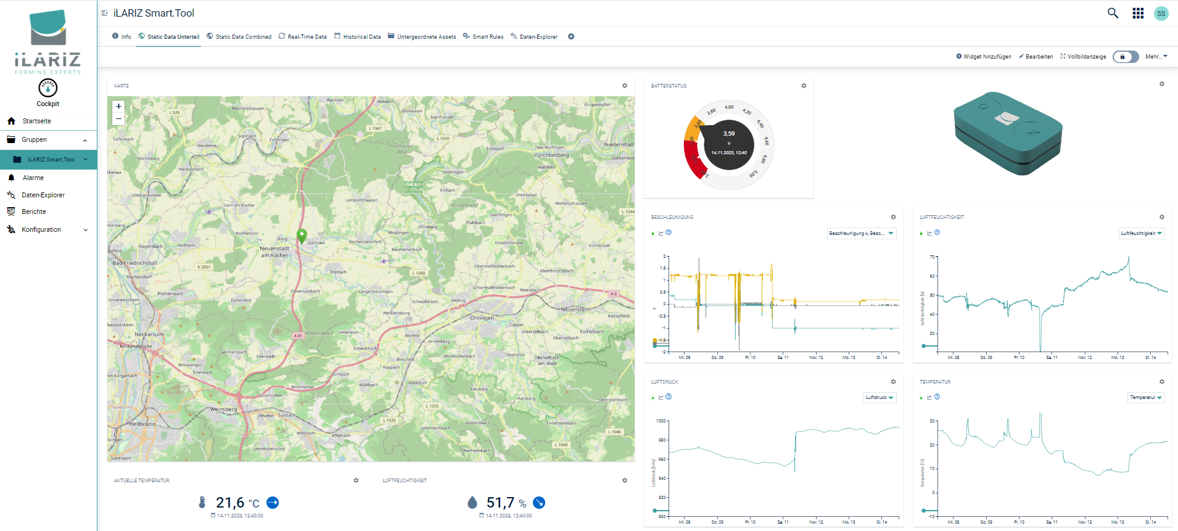Viewport: 1178px width, 531px height.
Task: Open settings gear of the Temperatur chart widget
Action: (1162, 382)
